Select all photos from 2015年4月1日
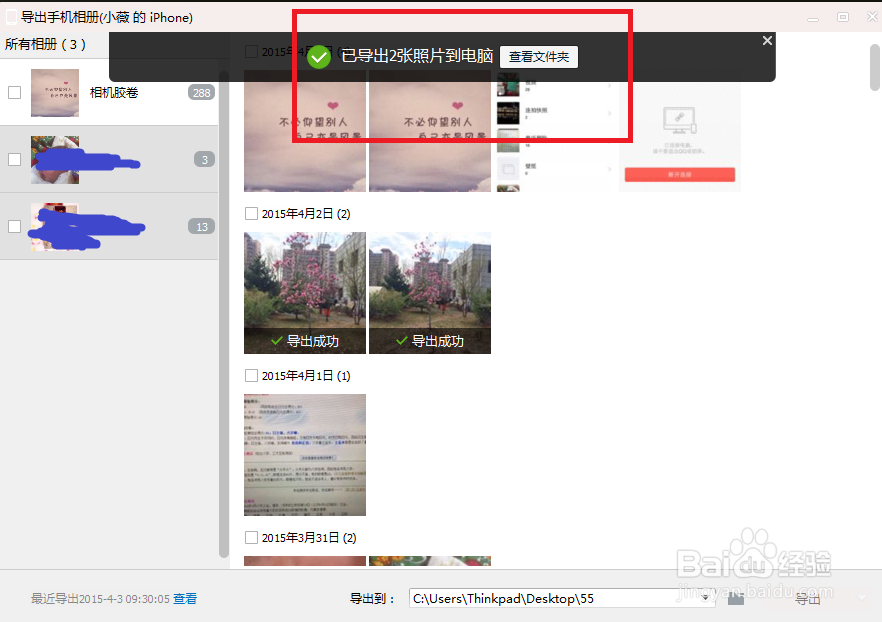This screenshot has height=622, width=882. point(251,376)
